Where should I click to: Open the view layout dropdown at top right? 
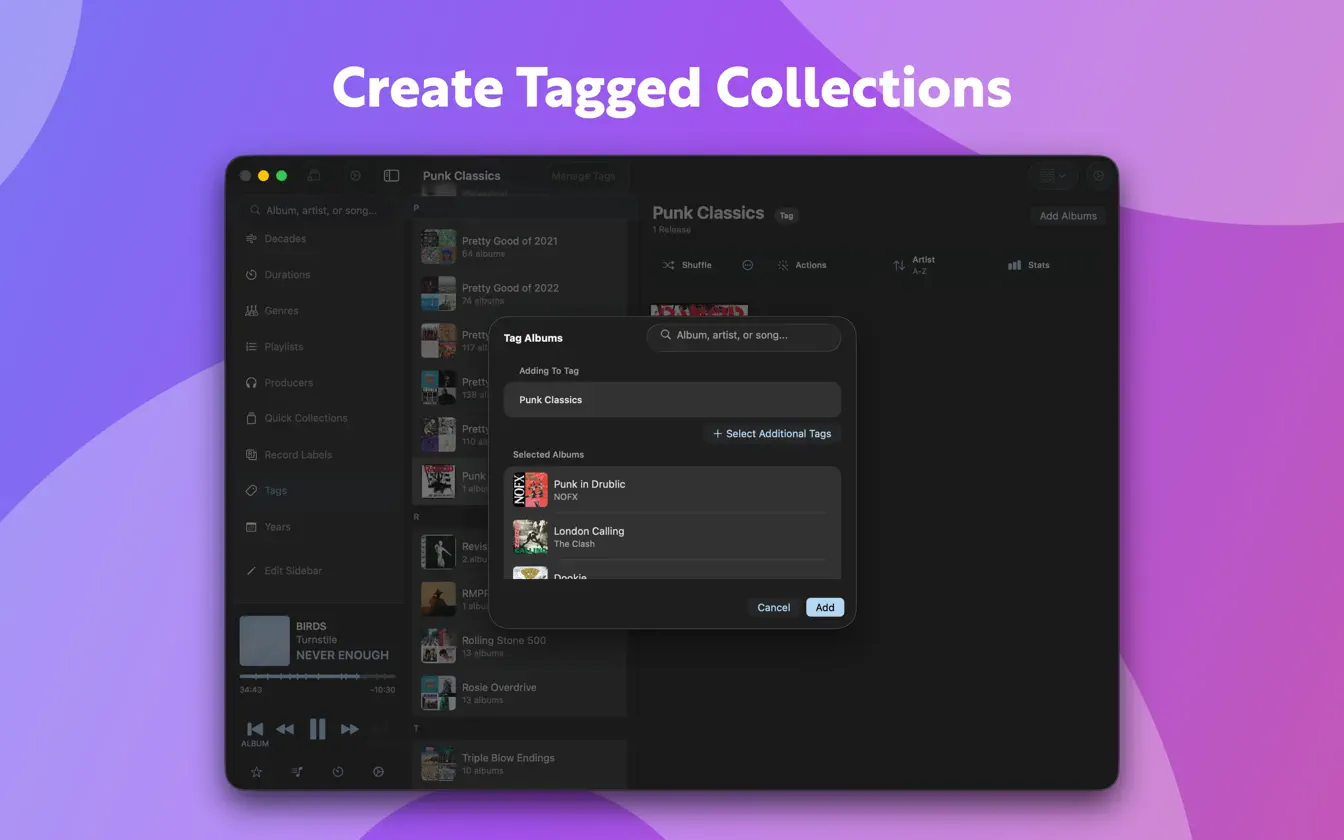[1053, 176]
